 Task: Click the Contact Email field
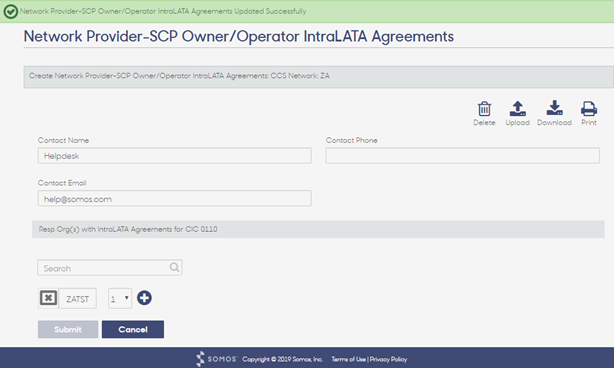(x=175, y=198)
